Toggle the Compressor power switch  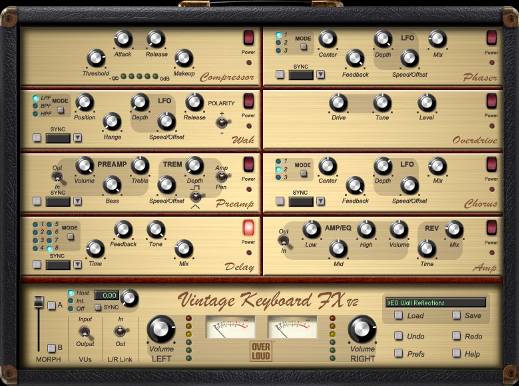pos(249,38)
